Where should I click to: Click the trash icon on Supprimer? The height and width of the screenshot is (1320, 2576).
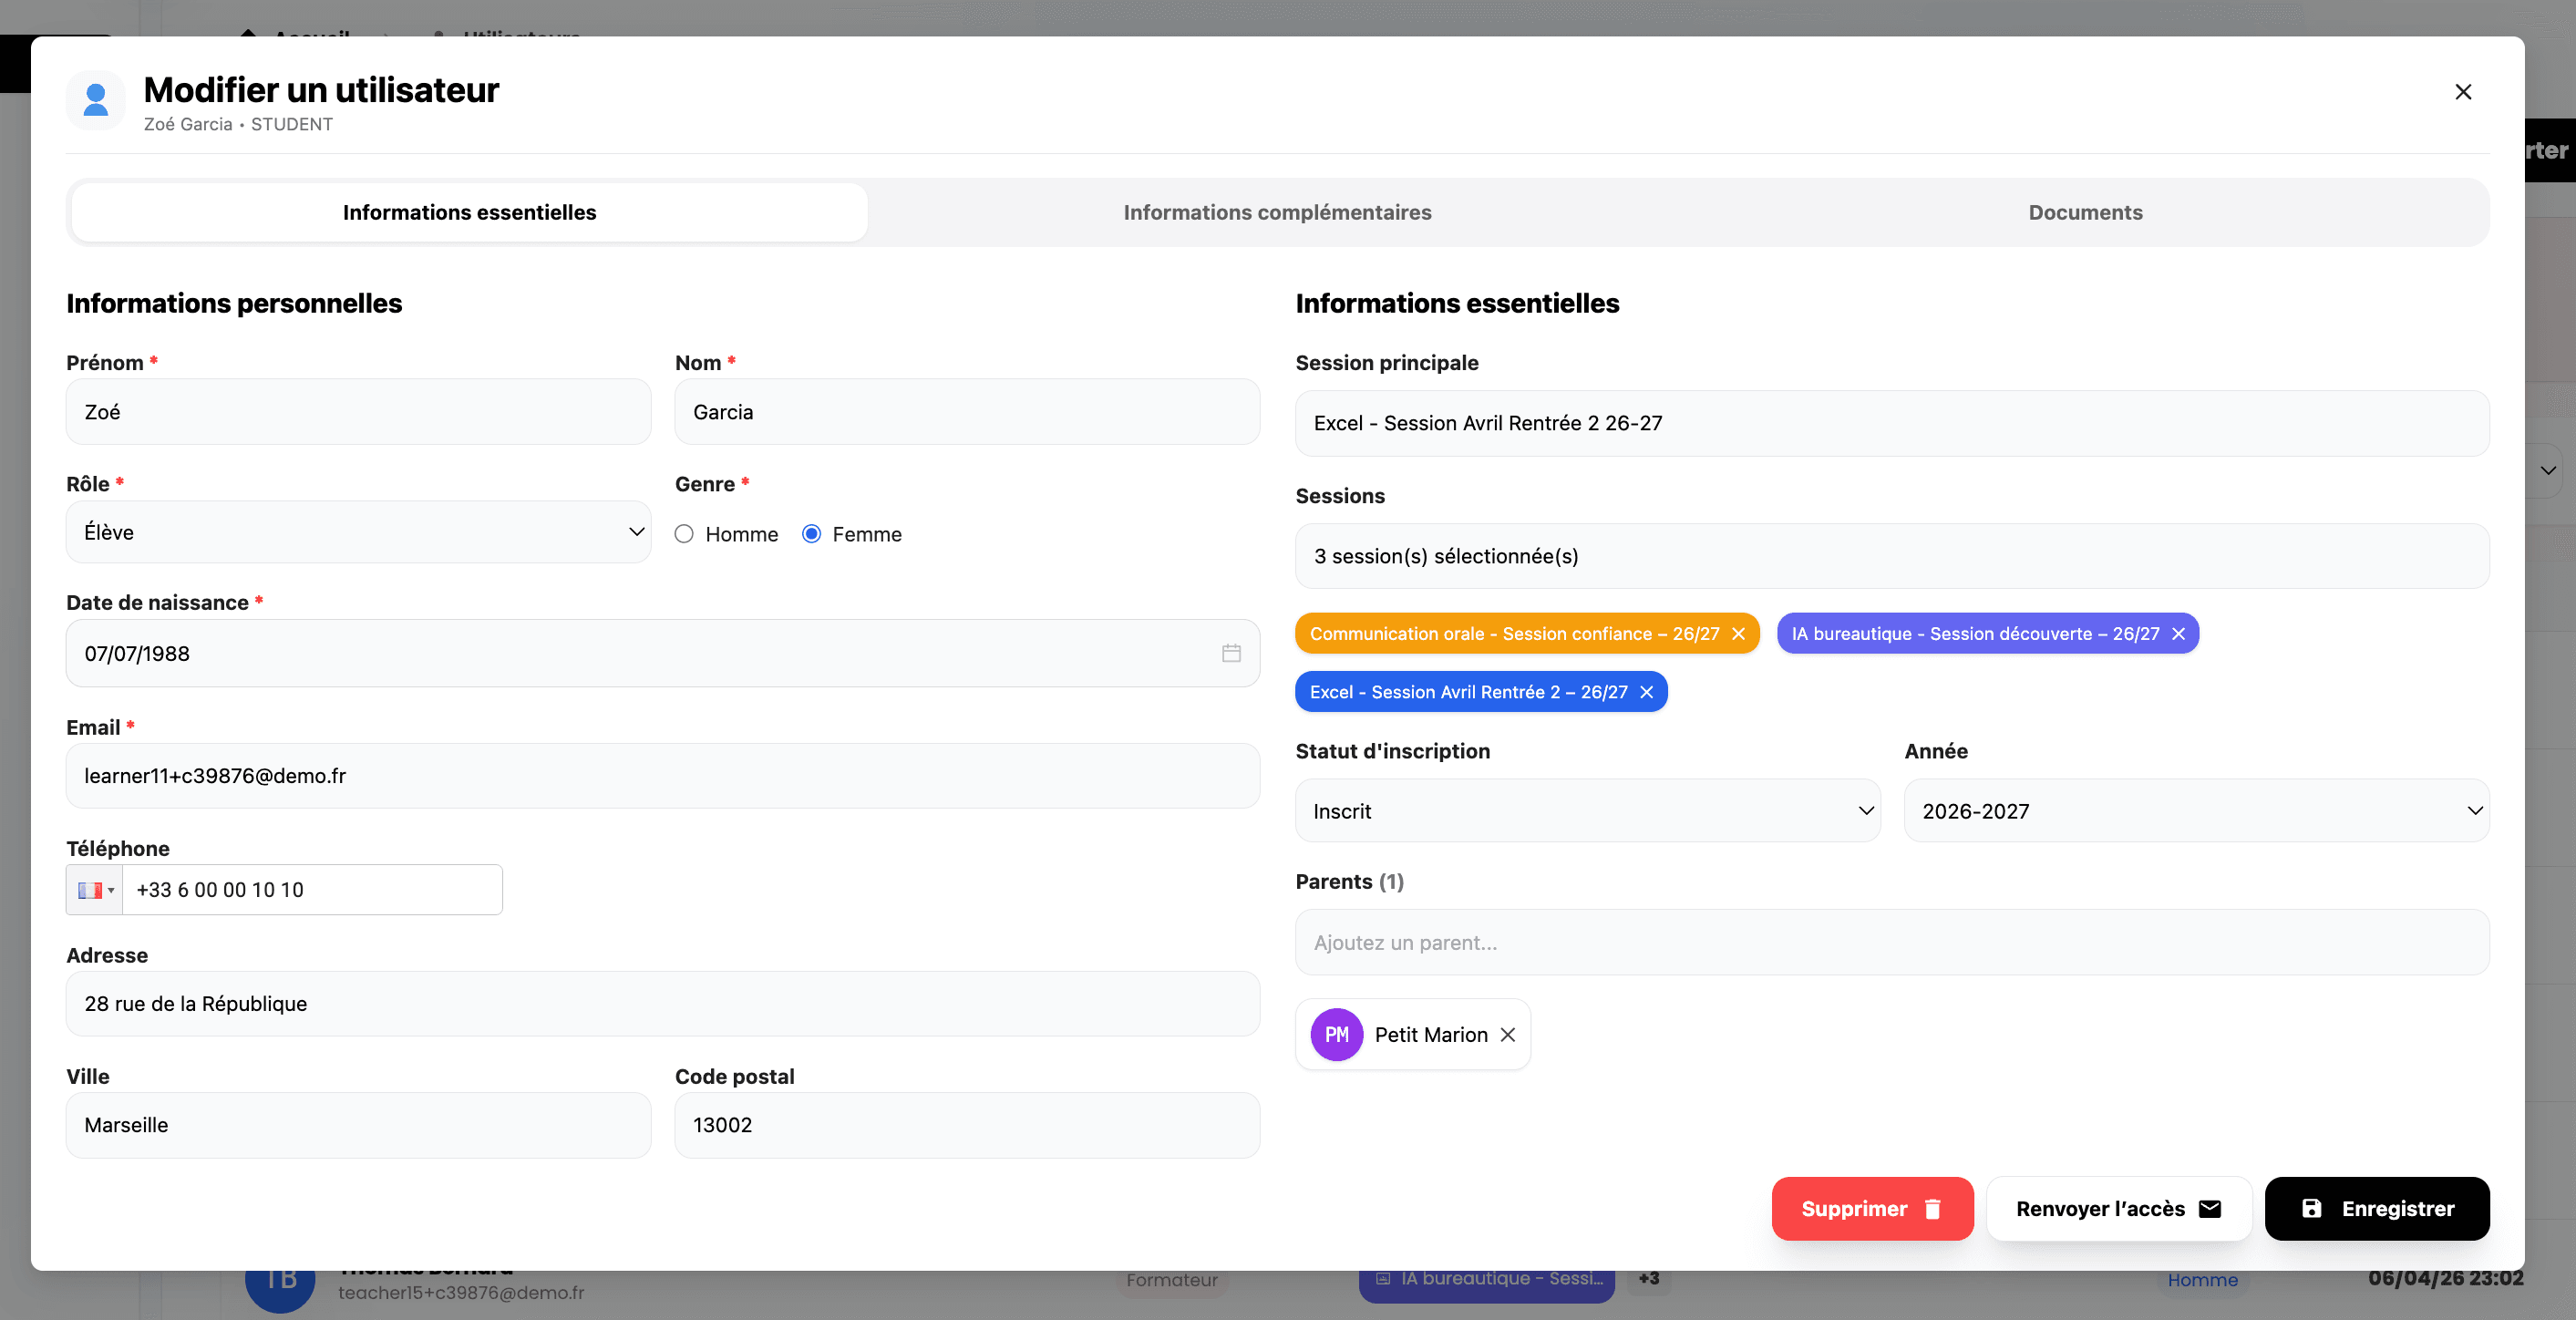coord(1932,1209)
